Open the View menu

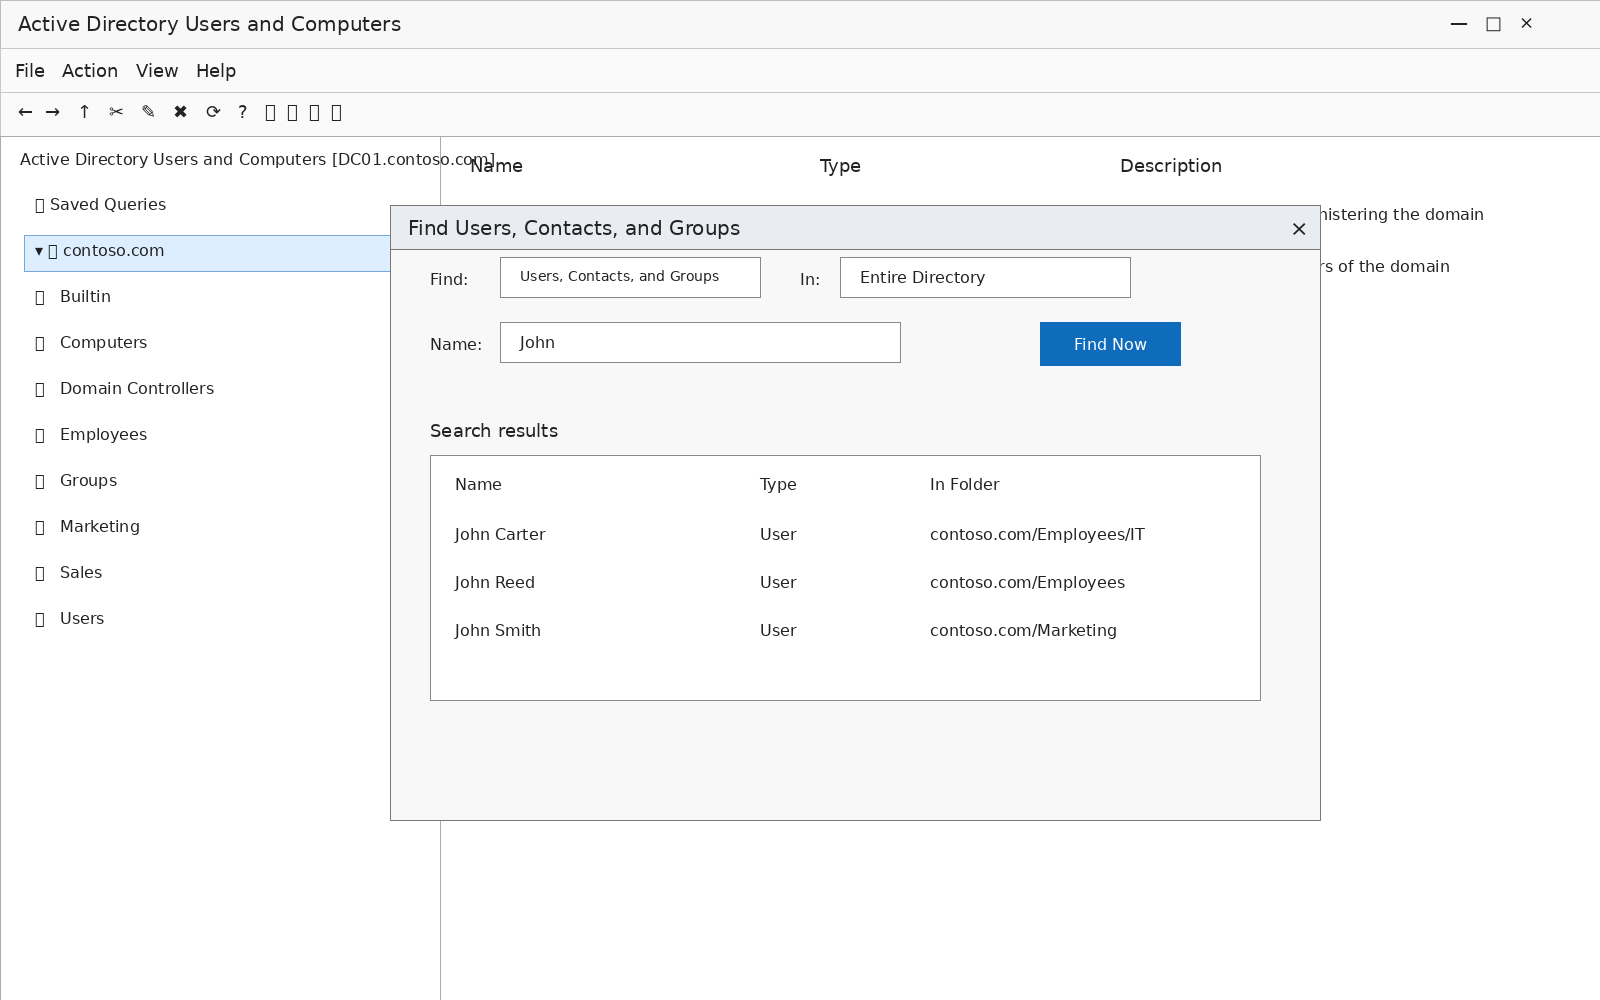pyautogui.click(x=157, y=71)
